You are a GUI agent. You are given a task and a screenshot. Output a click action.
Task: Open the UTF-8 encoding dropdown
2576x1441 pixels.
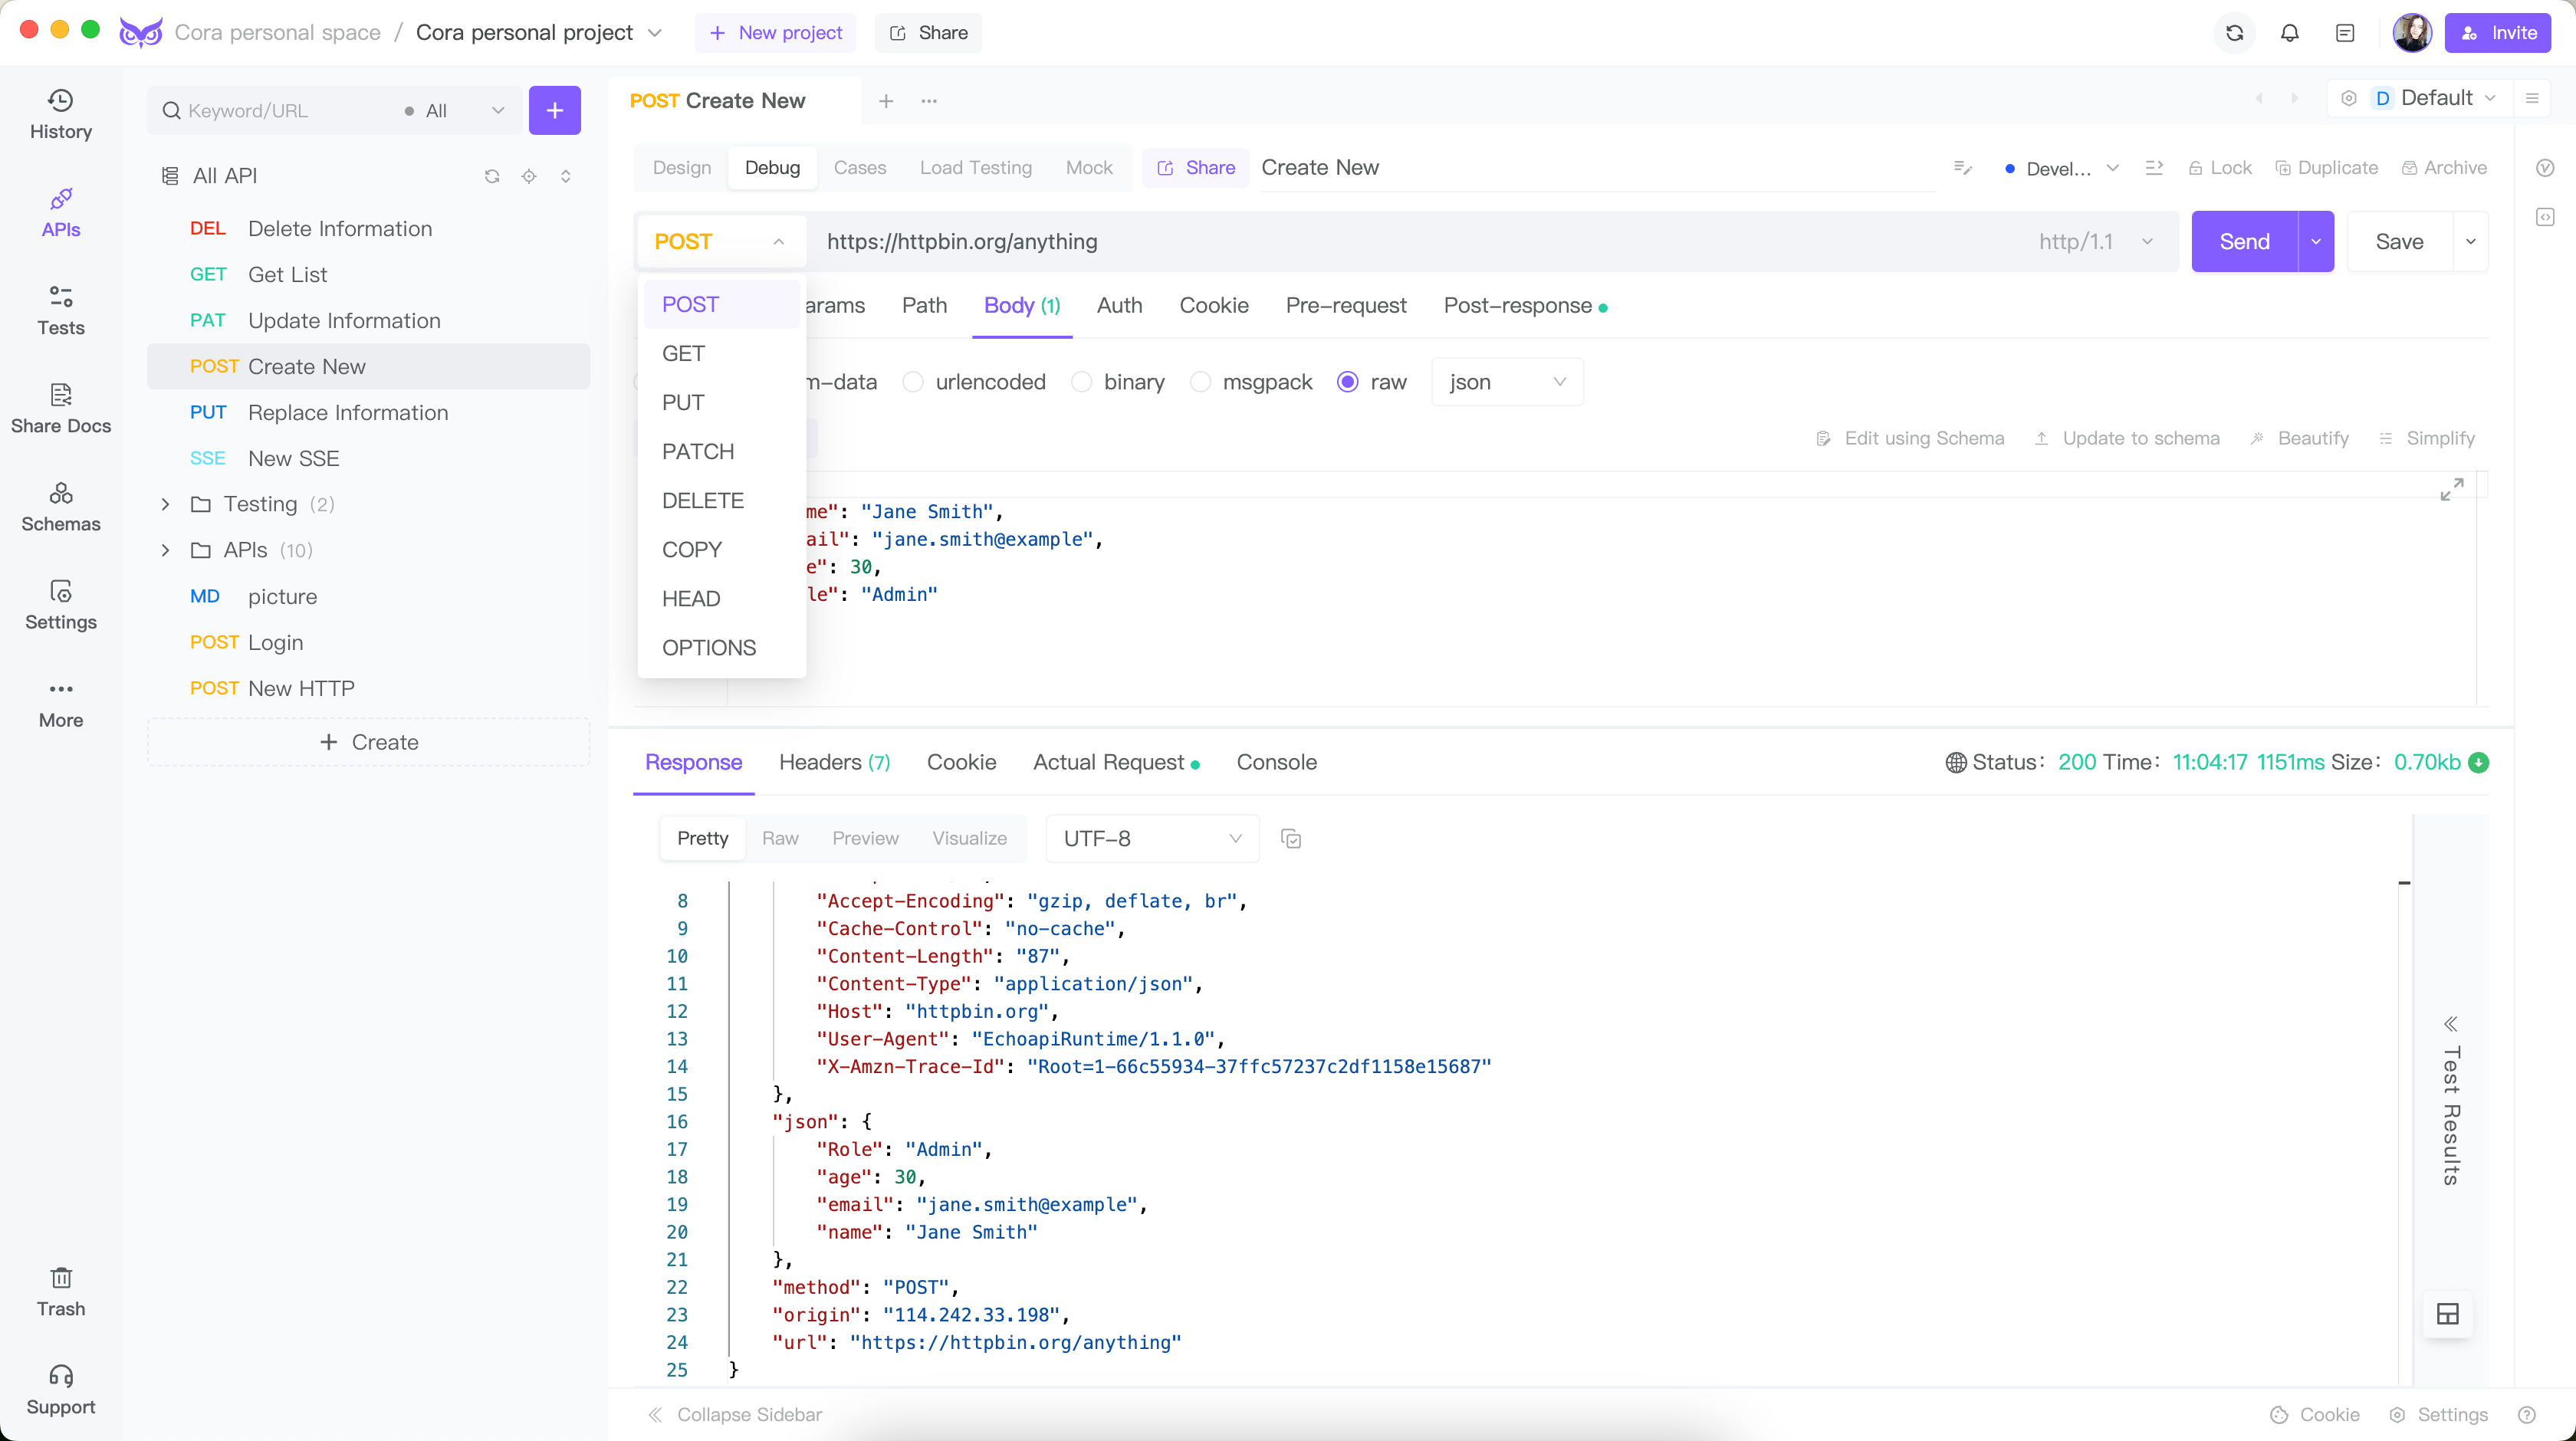pos(1152,838)
